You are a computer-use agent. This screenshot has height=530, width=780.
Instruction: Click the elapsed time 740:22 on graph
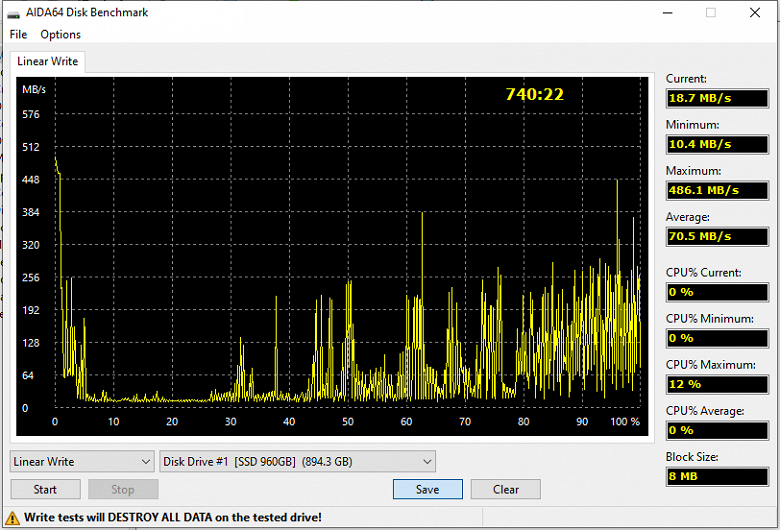(x=535, y=94)
